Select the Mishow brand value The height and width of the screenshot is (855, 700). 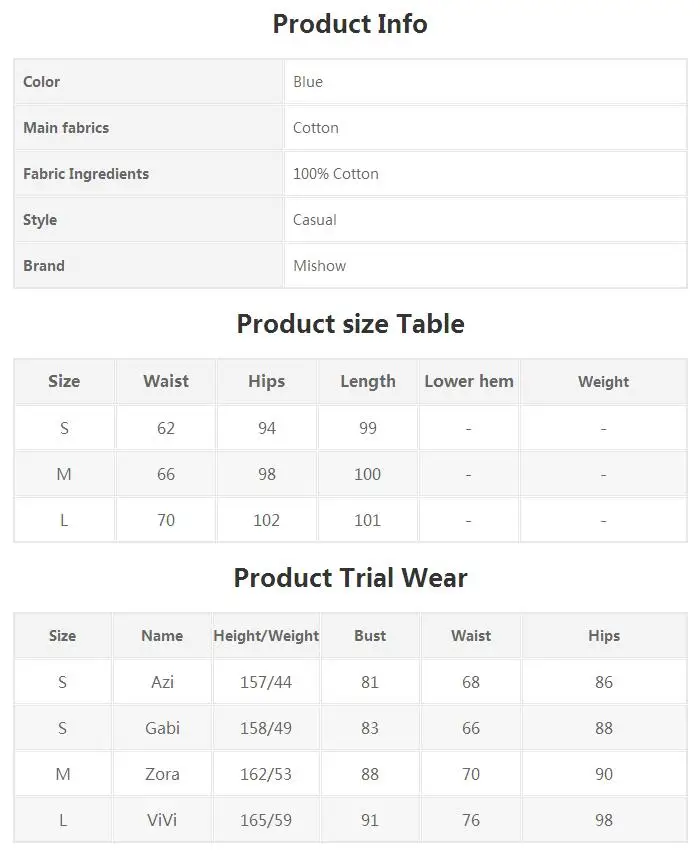coord(319,266)
